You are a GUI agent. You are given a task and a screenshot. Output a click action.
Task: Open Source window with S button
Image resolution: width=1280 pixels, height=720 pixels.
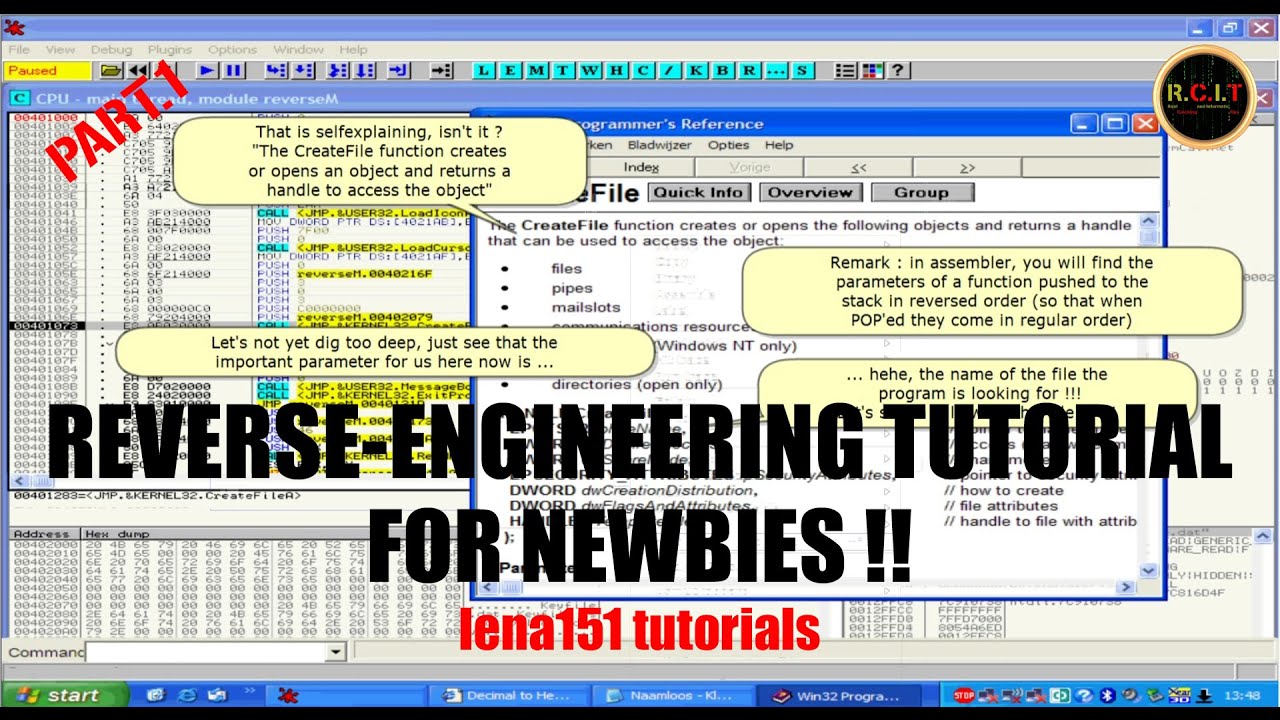(802, 70)
